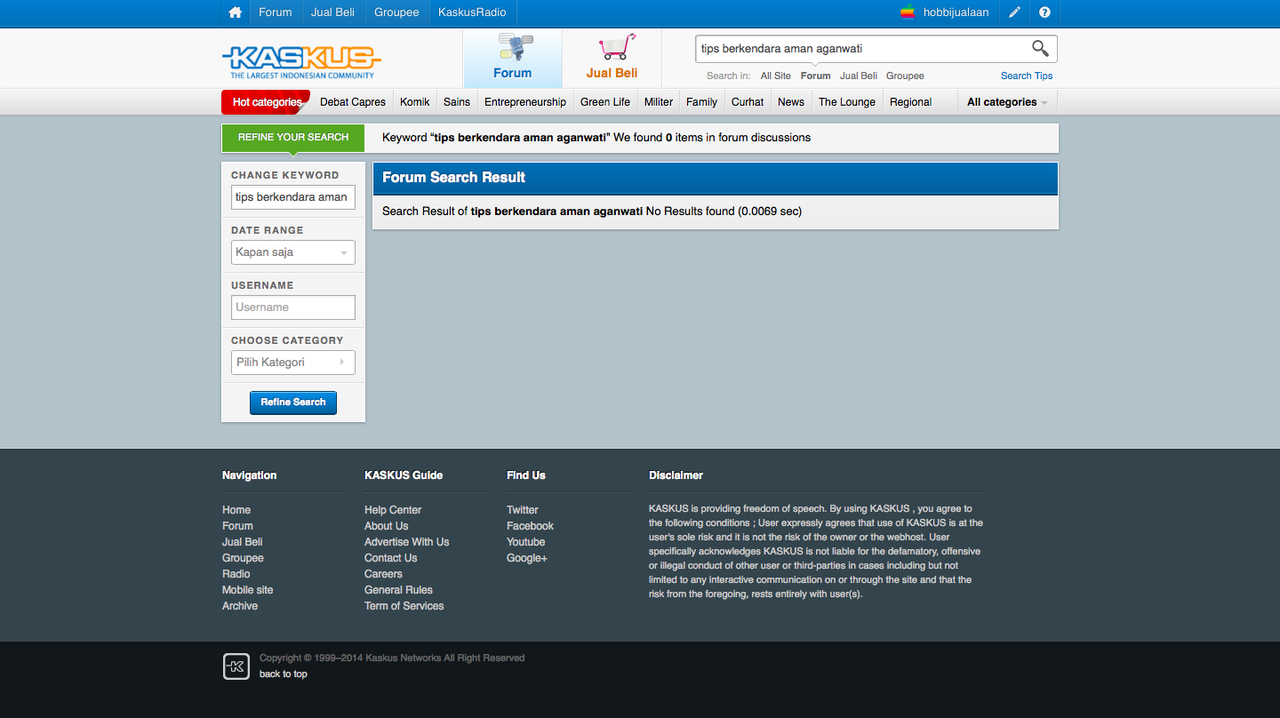Set search scope to All Site

tap(775, 76)
